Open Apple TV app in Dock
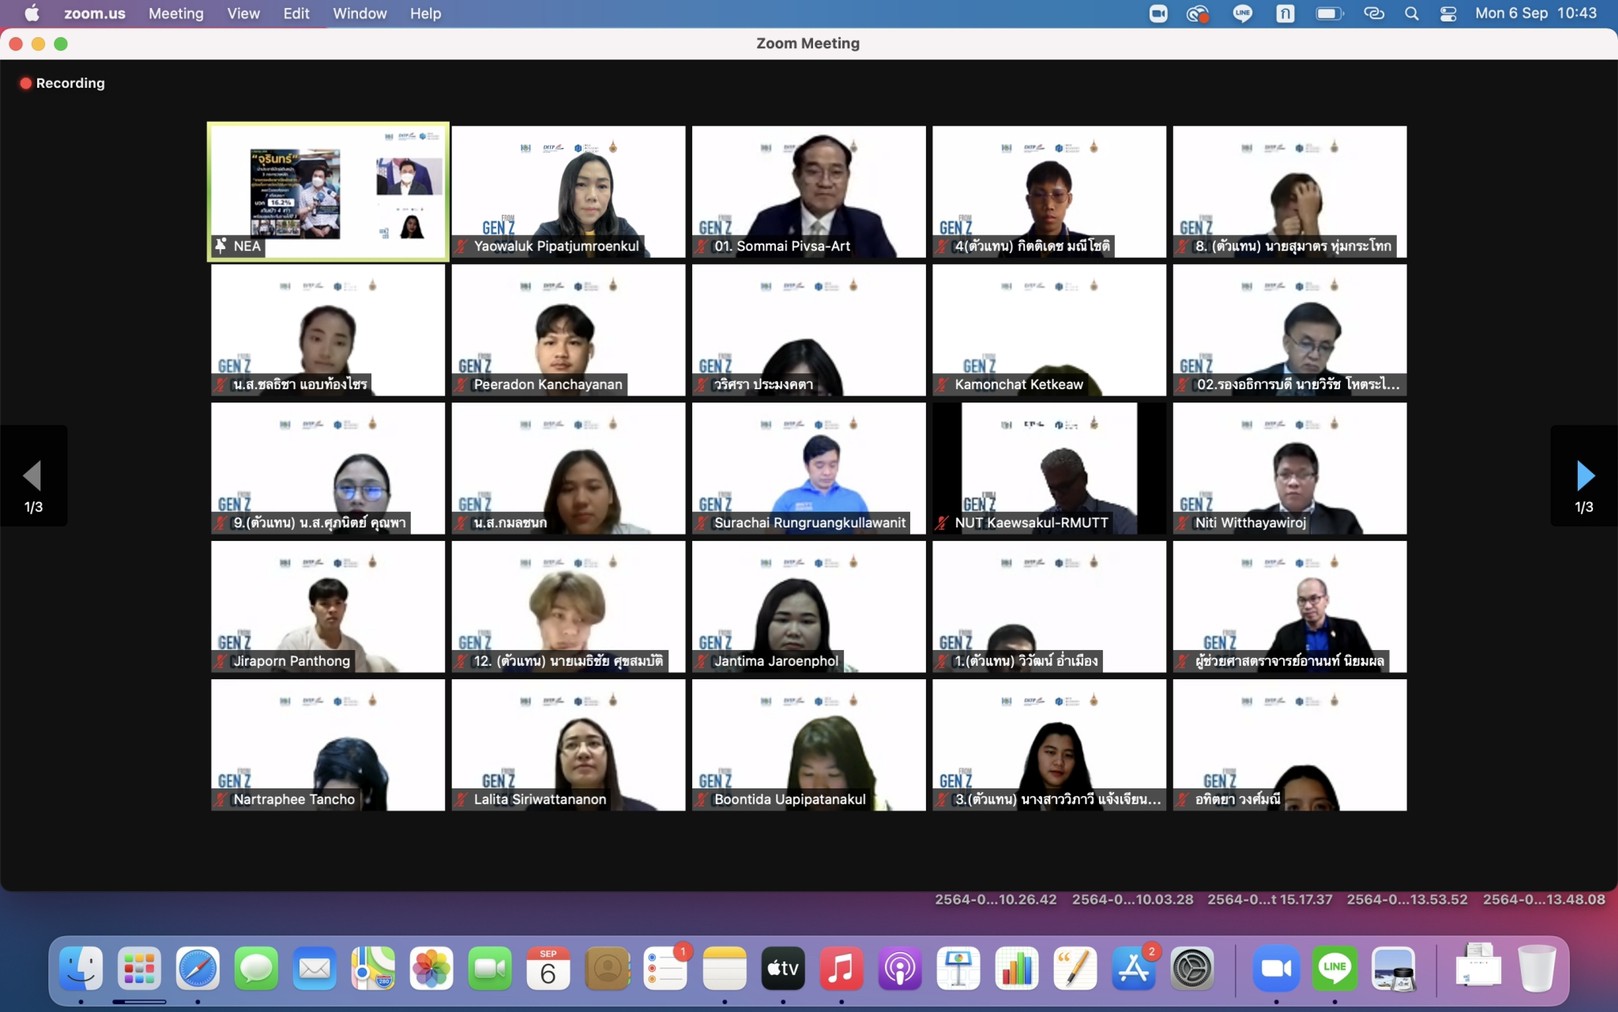Screen dimensions: 1618x1012 [x=783, y=969]
